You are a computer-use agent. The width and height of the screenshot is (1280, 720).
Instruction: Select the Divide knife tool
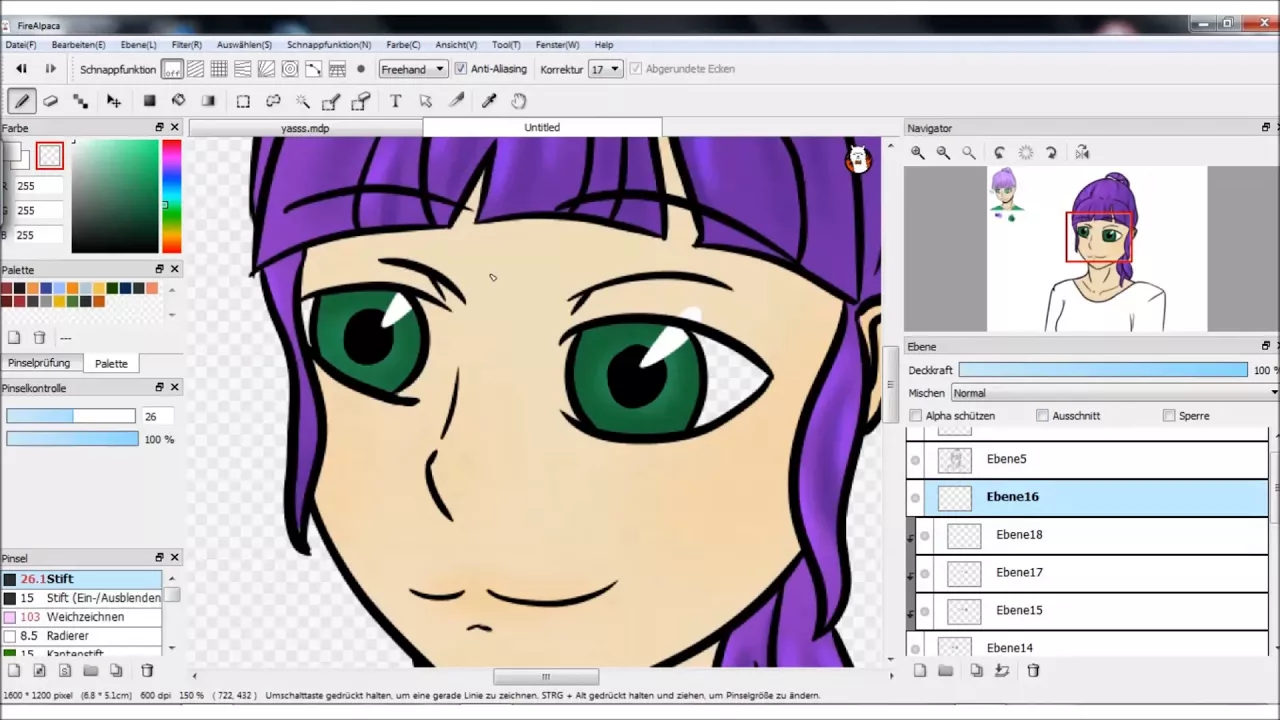click(456, 101)
